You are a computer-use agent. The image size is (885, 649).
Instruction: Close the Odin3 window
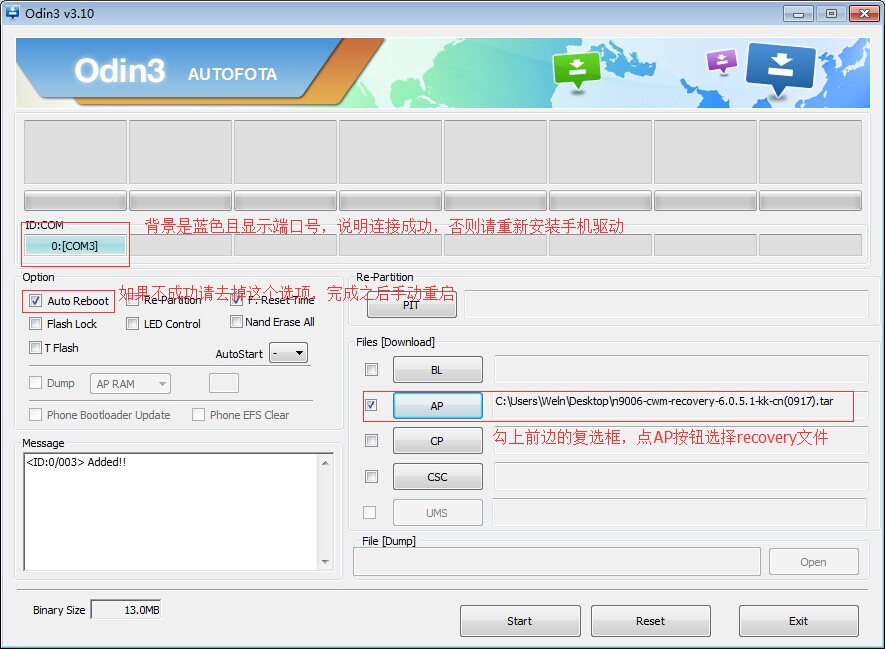(x=864, y=14)
